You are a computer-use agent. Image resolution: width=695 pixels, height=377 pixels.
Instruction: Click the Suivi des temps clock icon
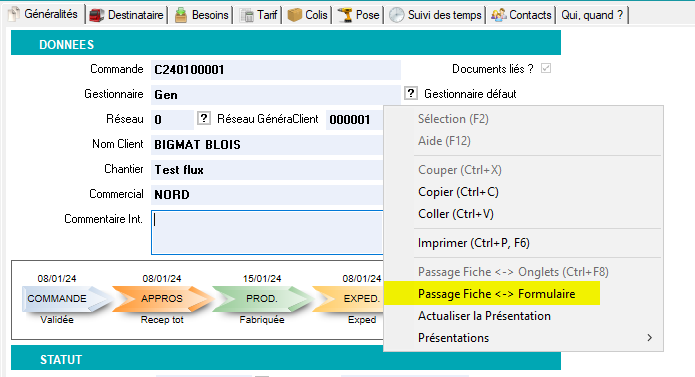pos(397,15)
